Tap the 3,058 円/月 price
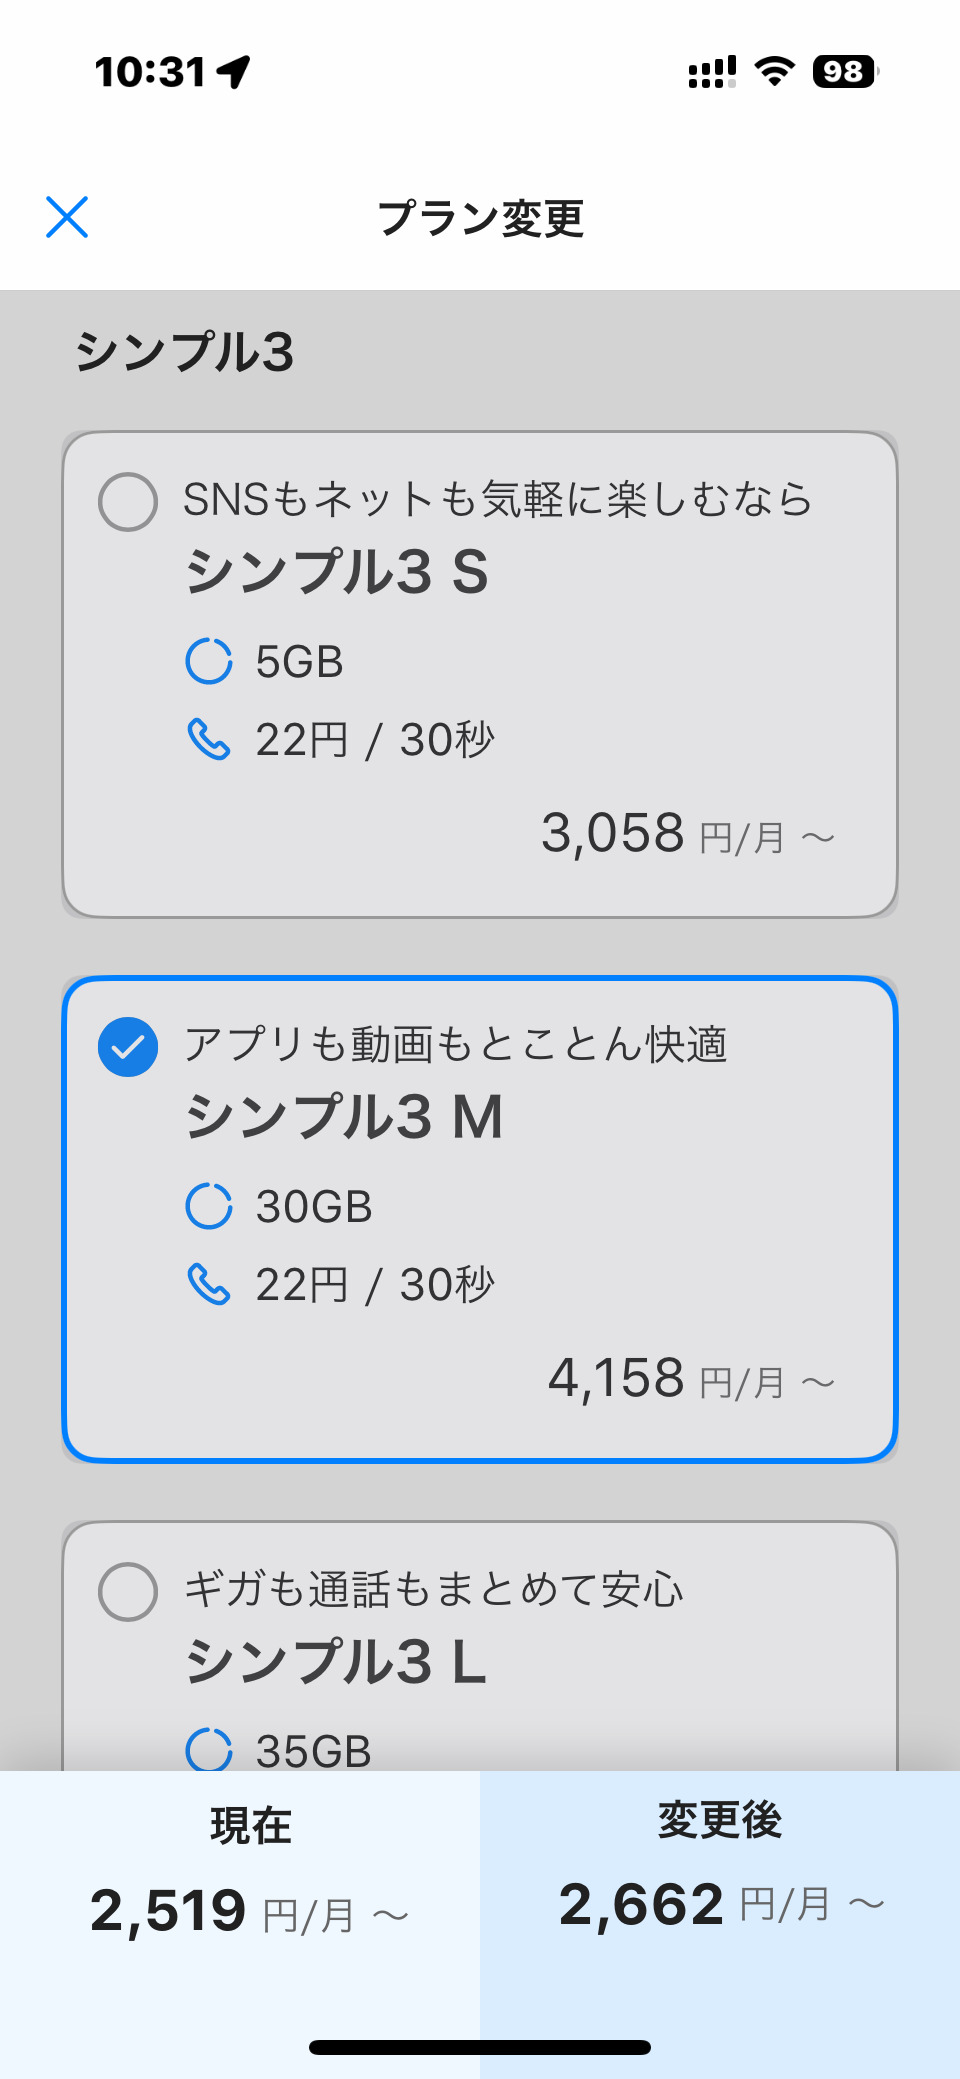960x2079 pixels. (687, 834)
